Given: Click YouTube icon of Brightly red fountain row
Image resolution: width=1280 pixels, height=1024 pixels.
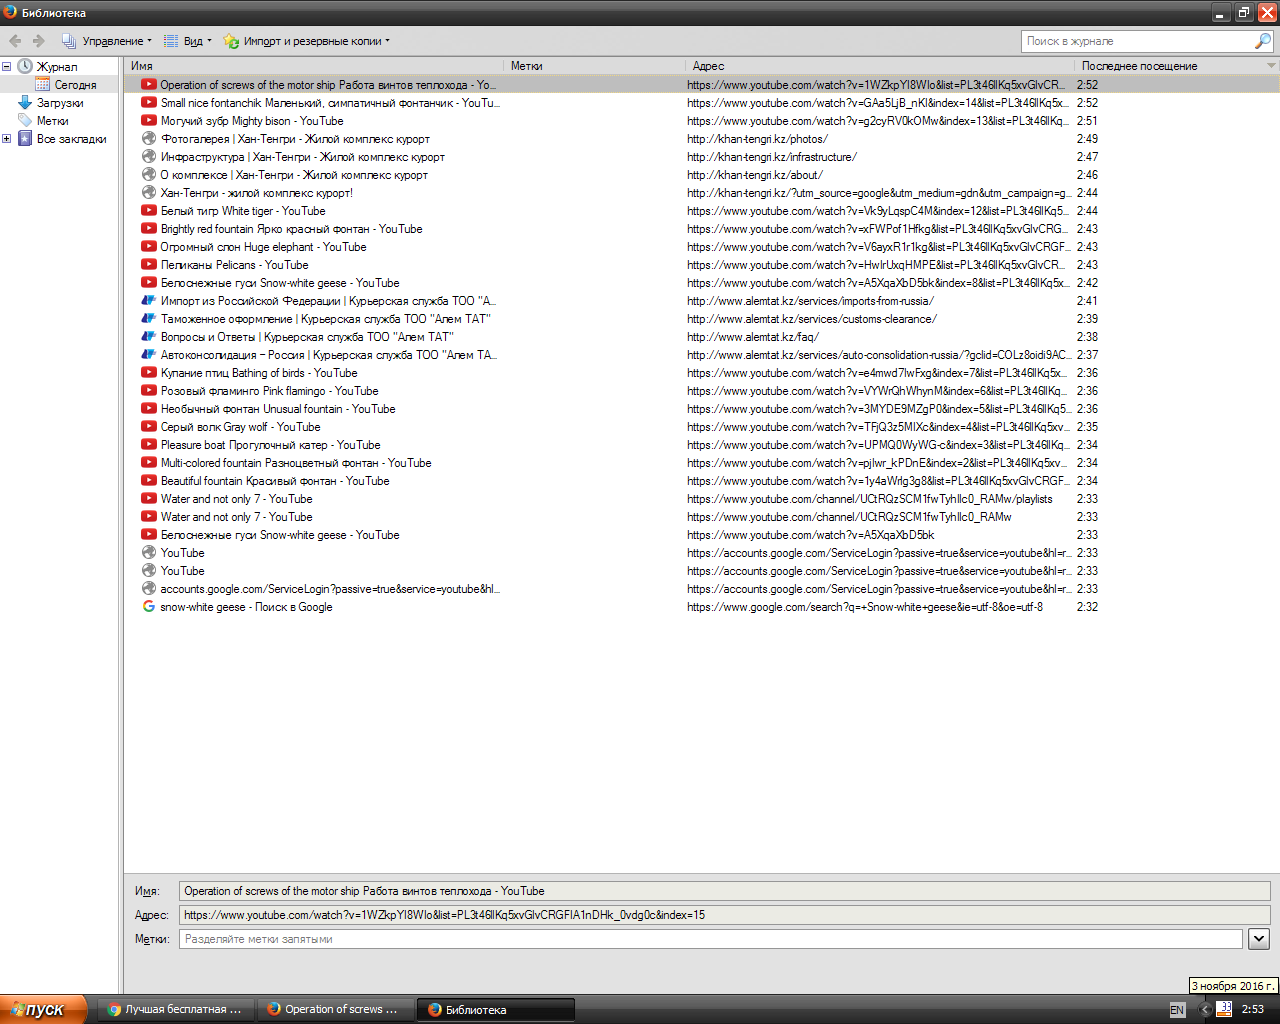Looking at the screenshot, I should [x=149, y=229].
